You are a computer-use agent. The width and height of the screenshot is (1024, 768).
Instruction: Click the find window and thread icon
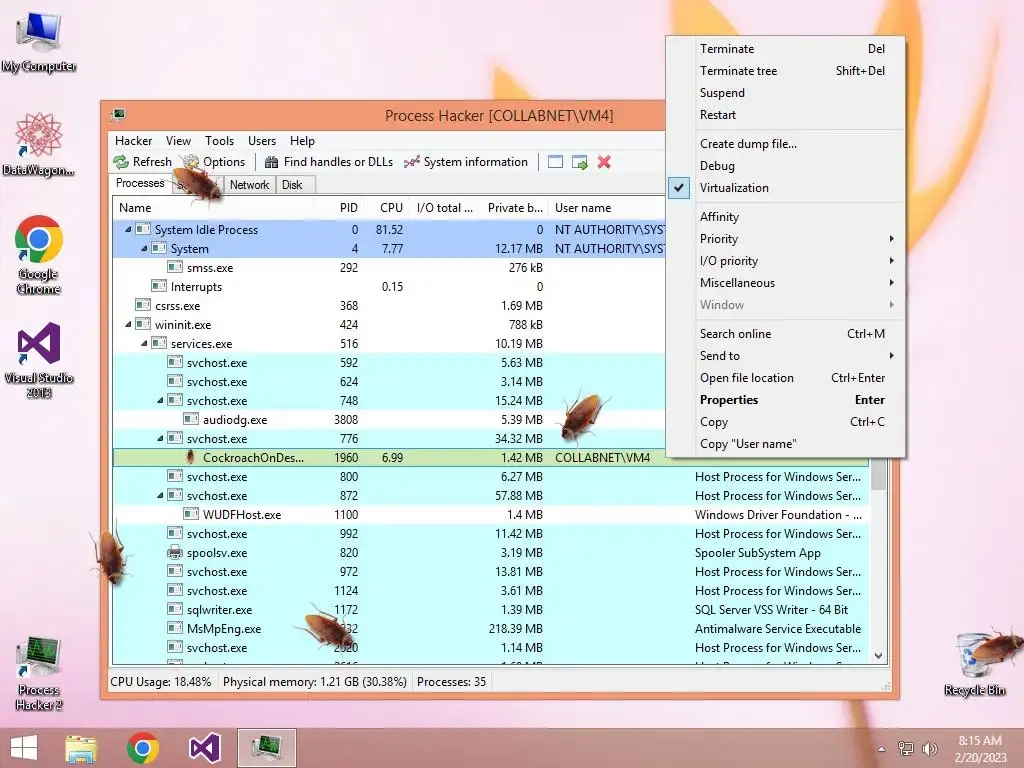(579, 162)
